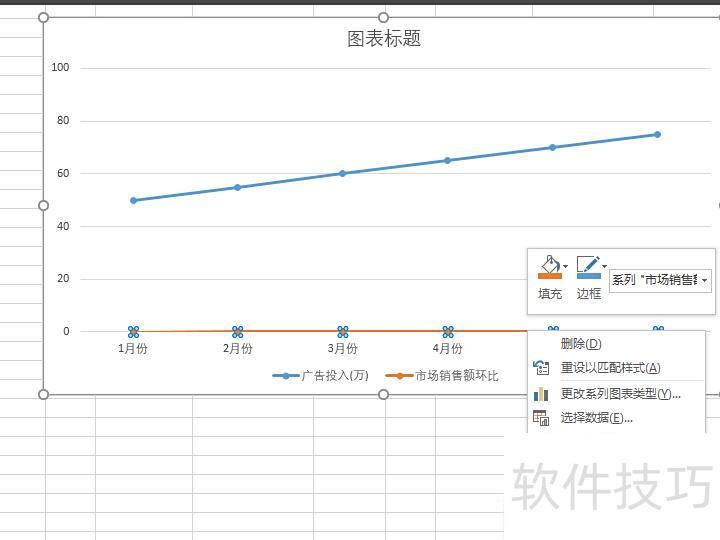Click the blue series point for 1月份
720x540 pixels.
click(x=134, y=201)
